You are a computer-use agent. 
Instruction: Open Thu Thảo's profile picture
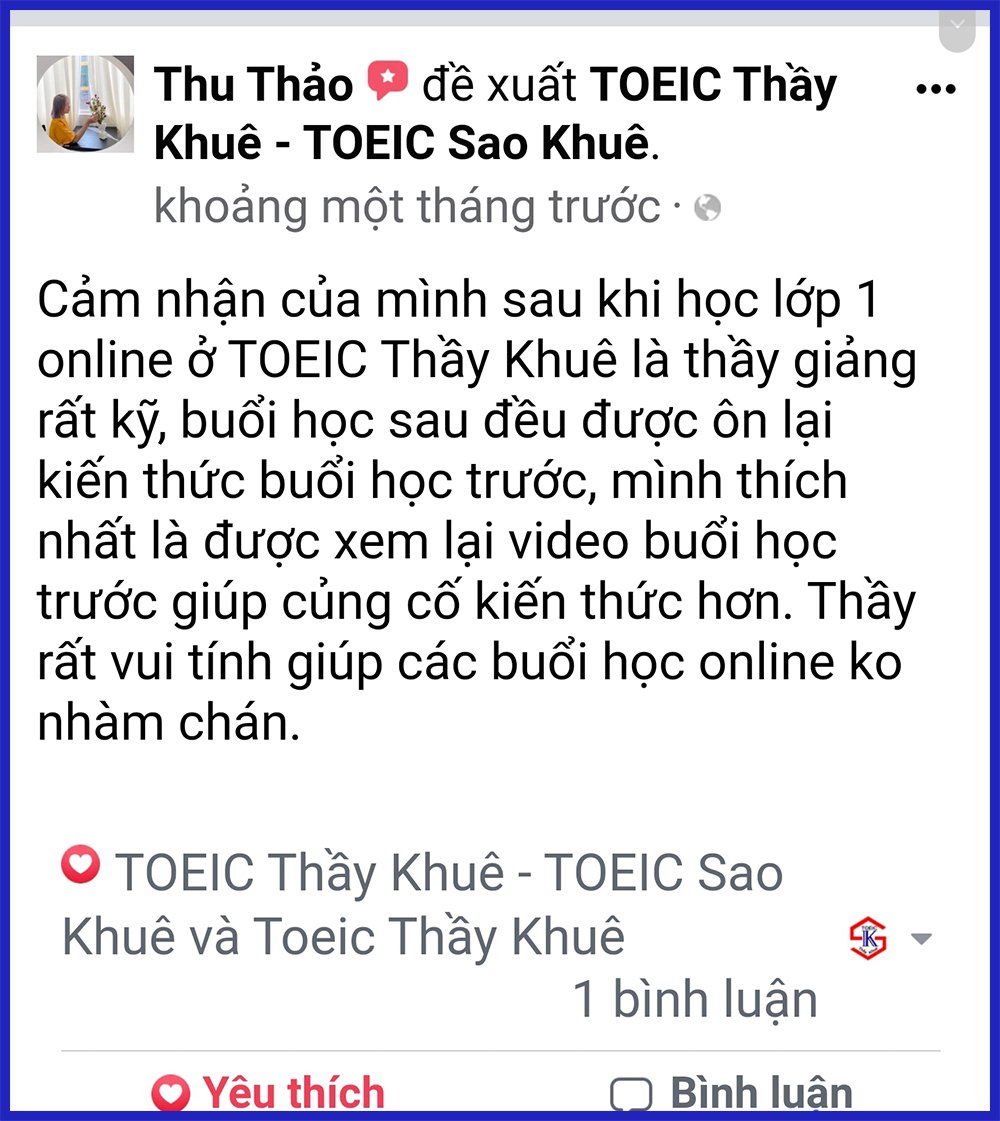85,104
